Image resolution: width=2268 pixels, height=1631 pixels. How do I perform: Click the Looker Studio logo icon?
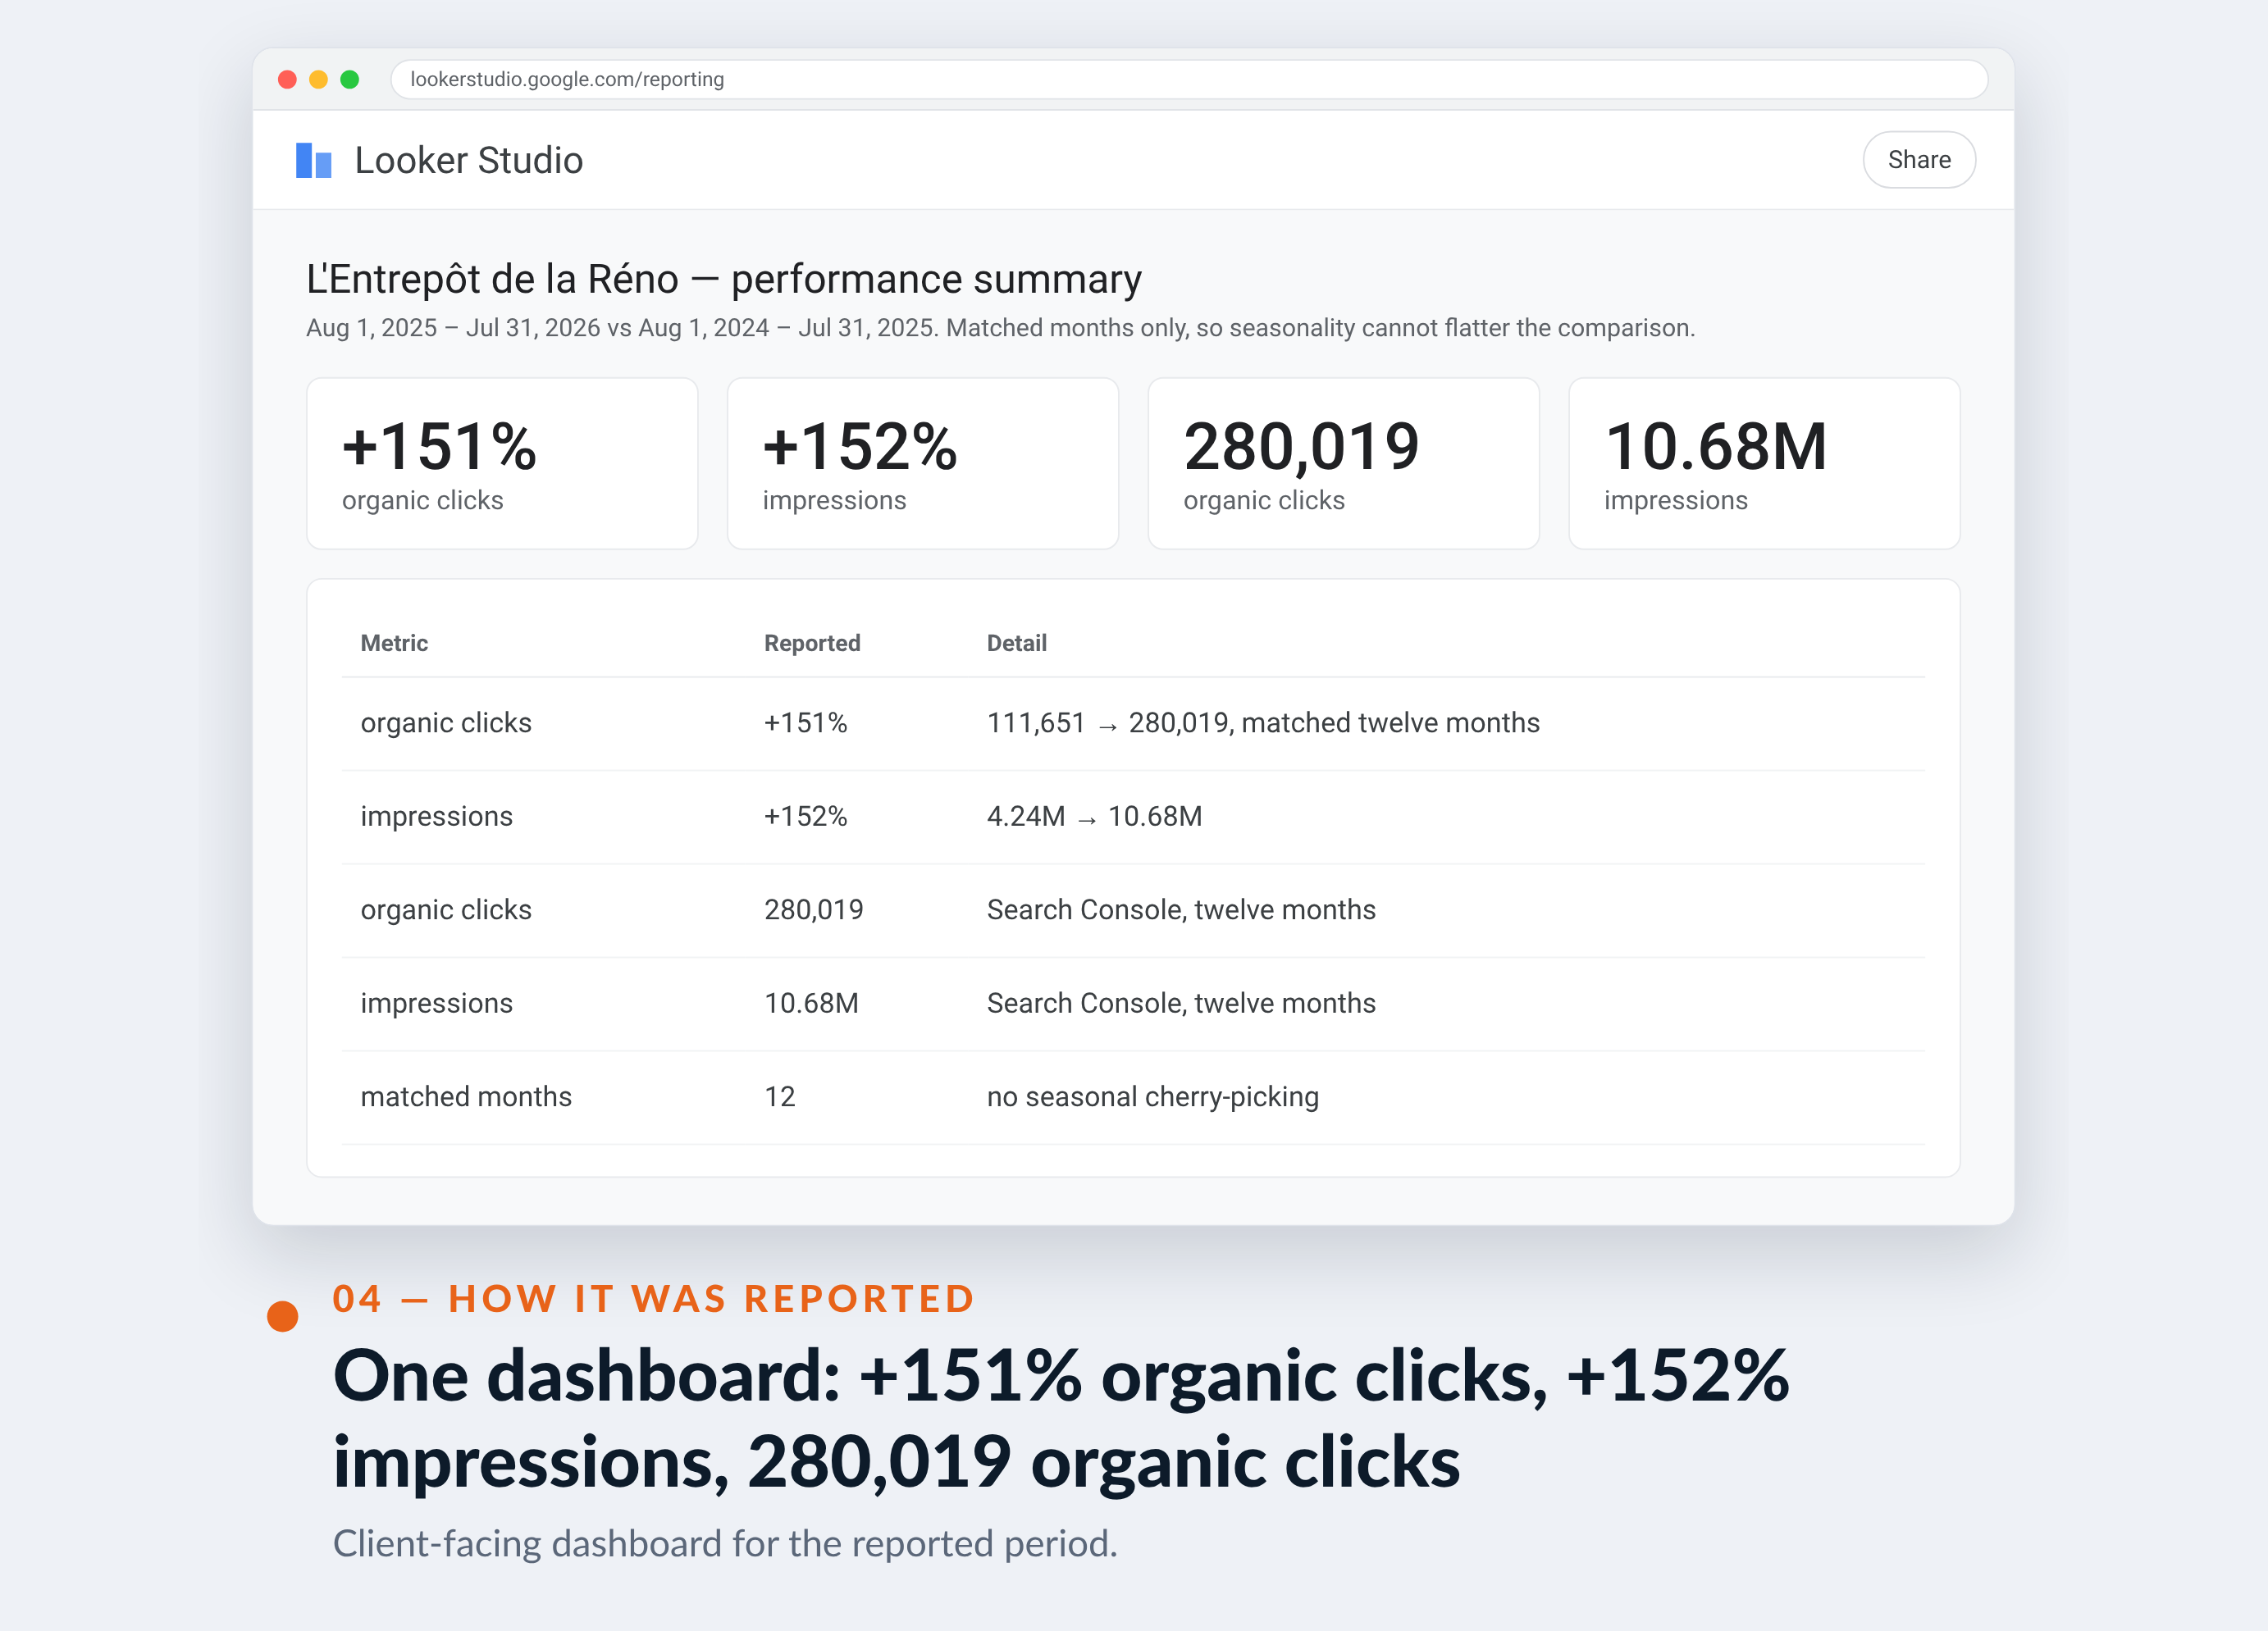(x=313, y=160)
